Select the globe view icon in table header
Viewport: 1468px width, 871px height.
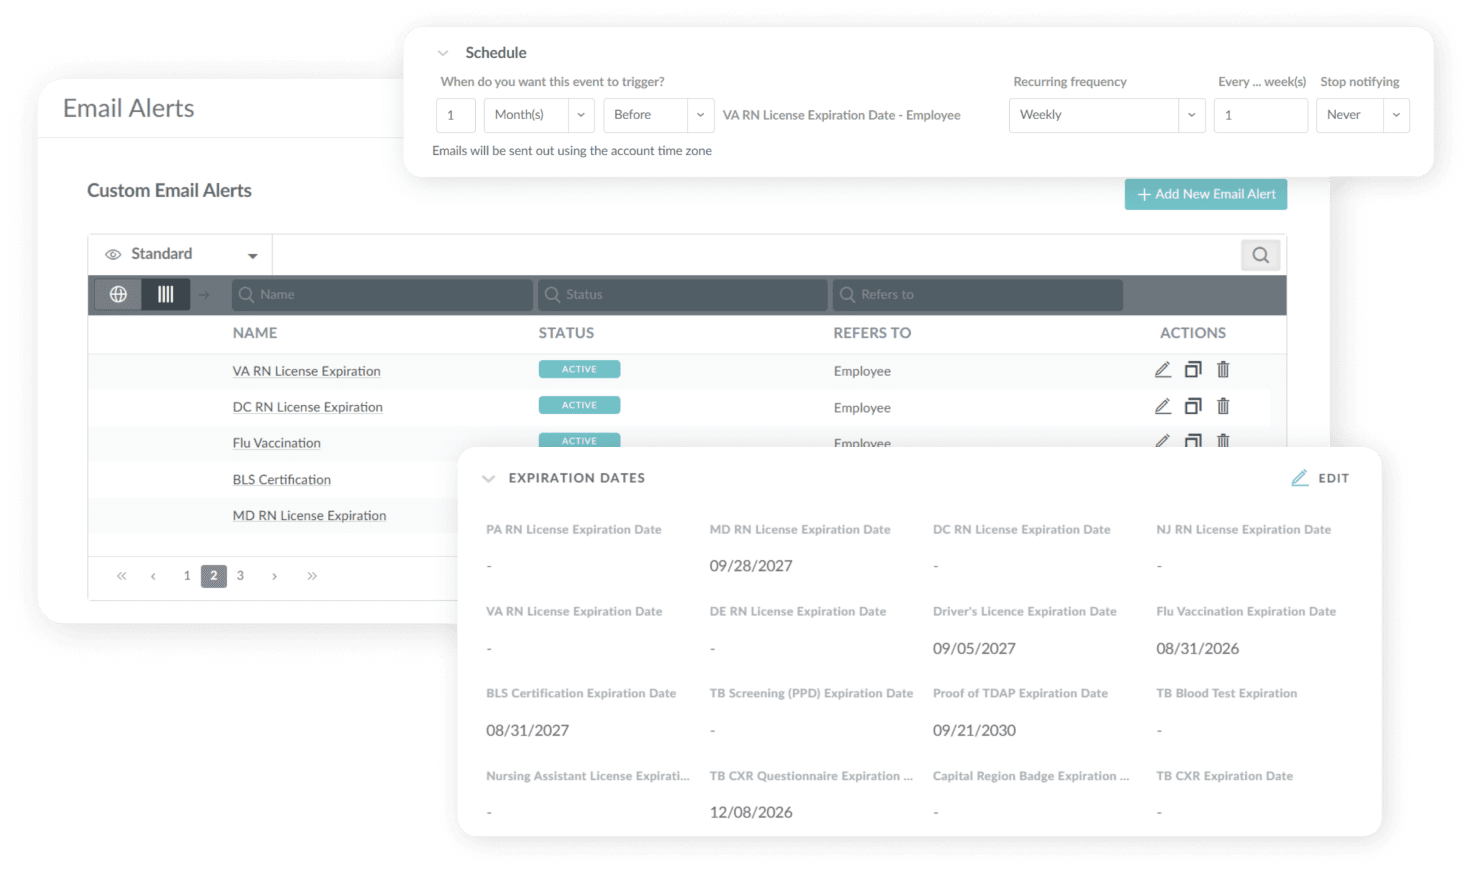[x=119, y=294]
